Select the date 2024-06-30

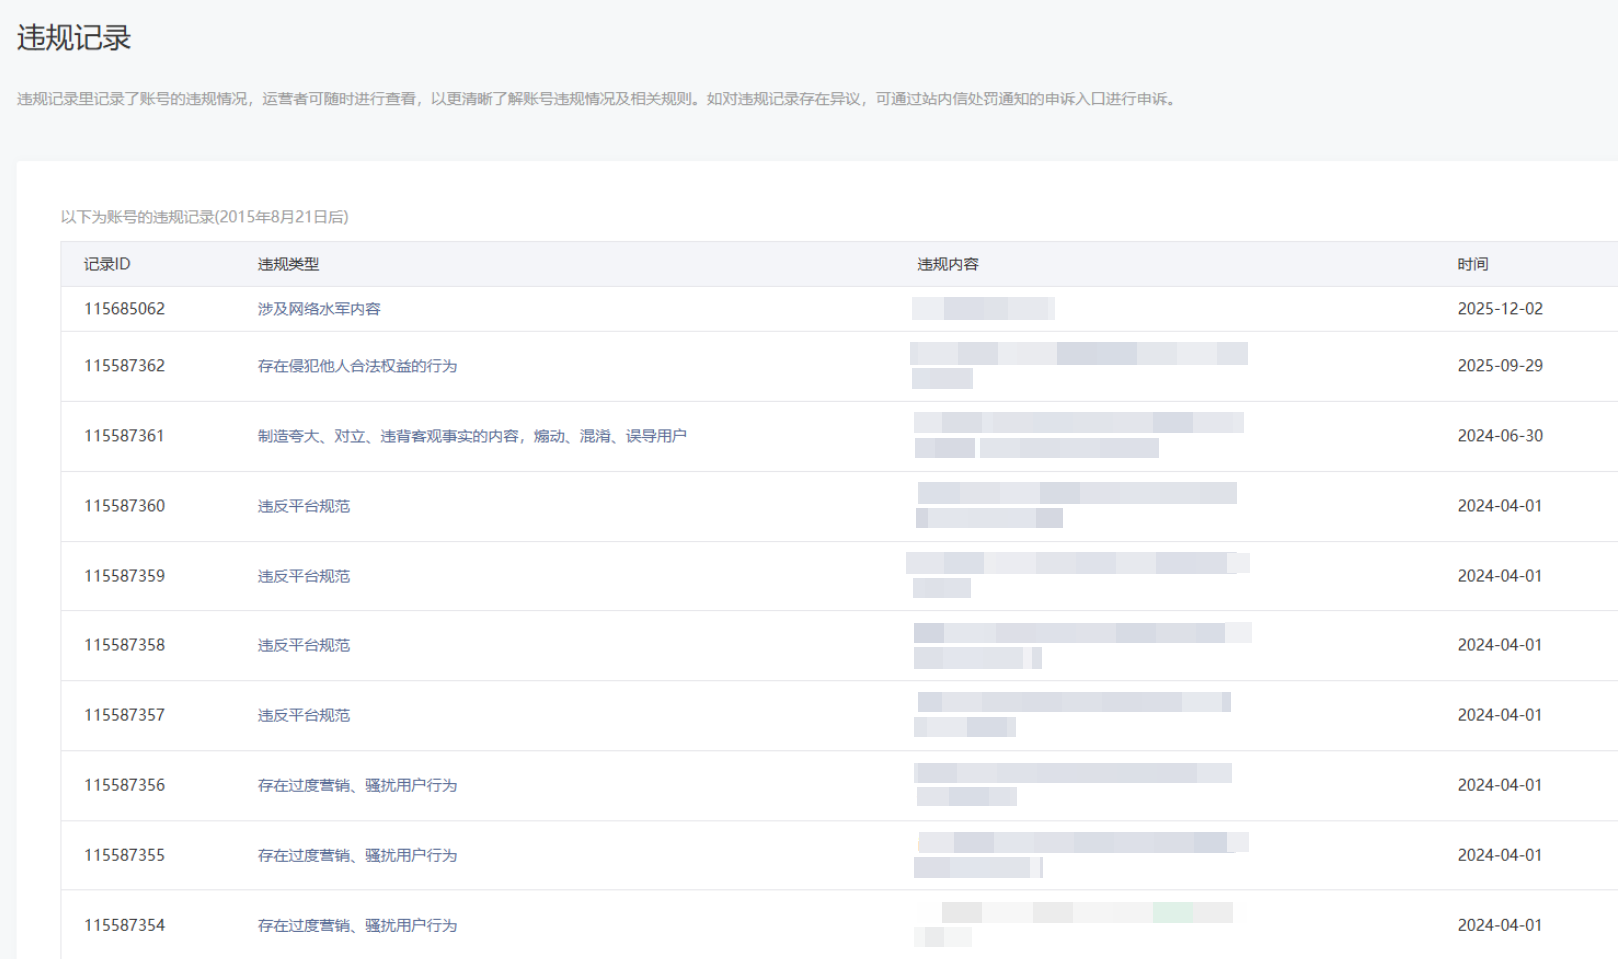pos(1500,436)
